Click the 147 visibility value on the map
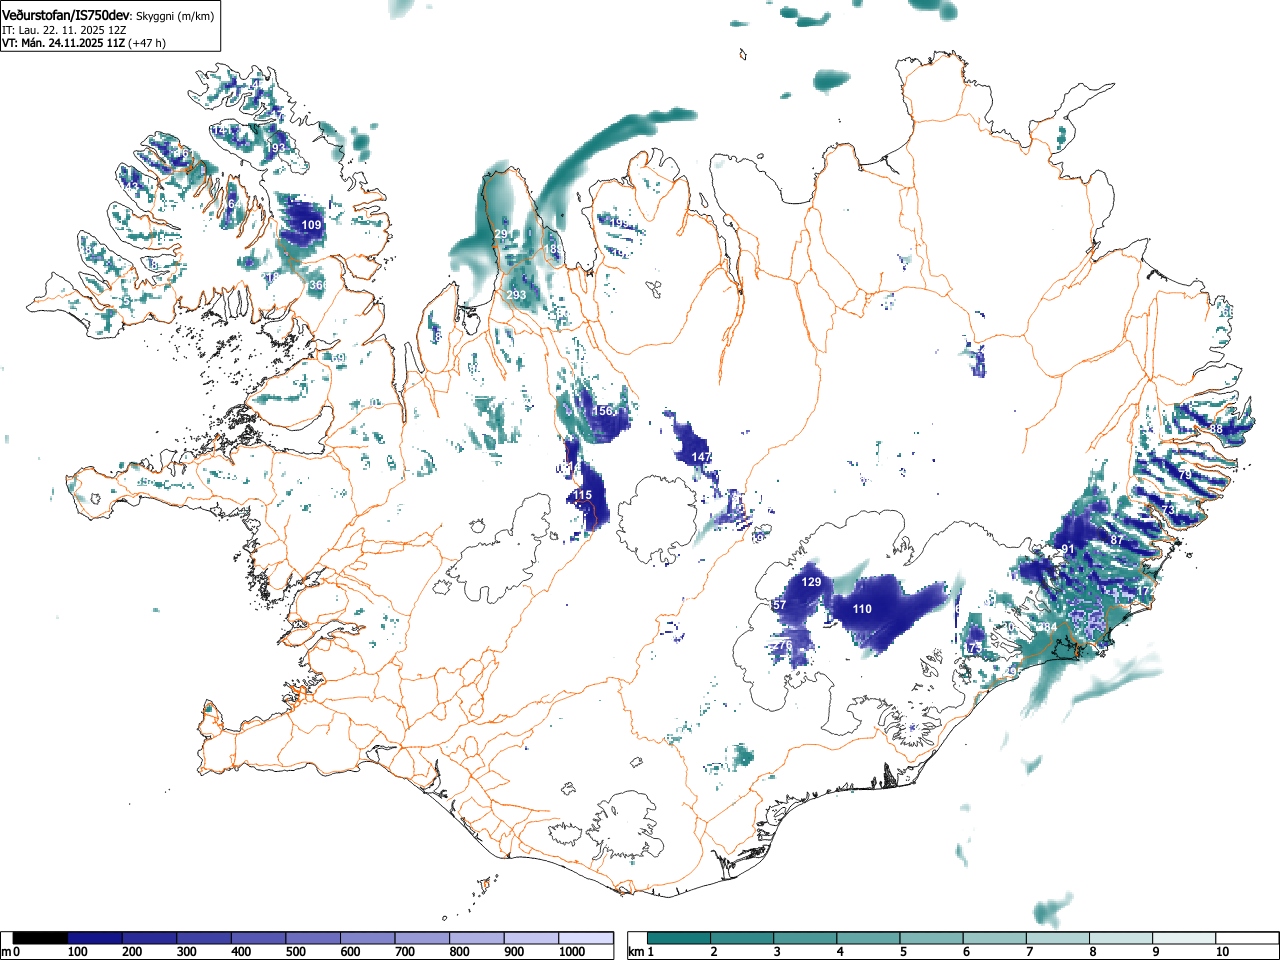This screenshot has width=1280, height=960. 702,457
